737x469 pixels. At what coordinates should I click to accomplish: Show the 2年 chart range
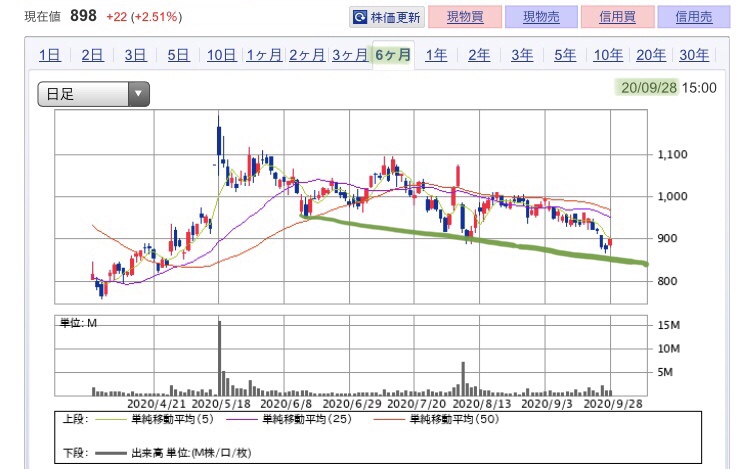(x=479, y=55)
